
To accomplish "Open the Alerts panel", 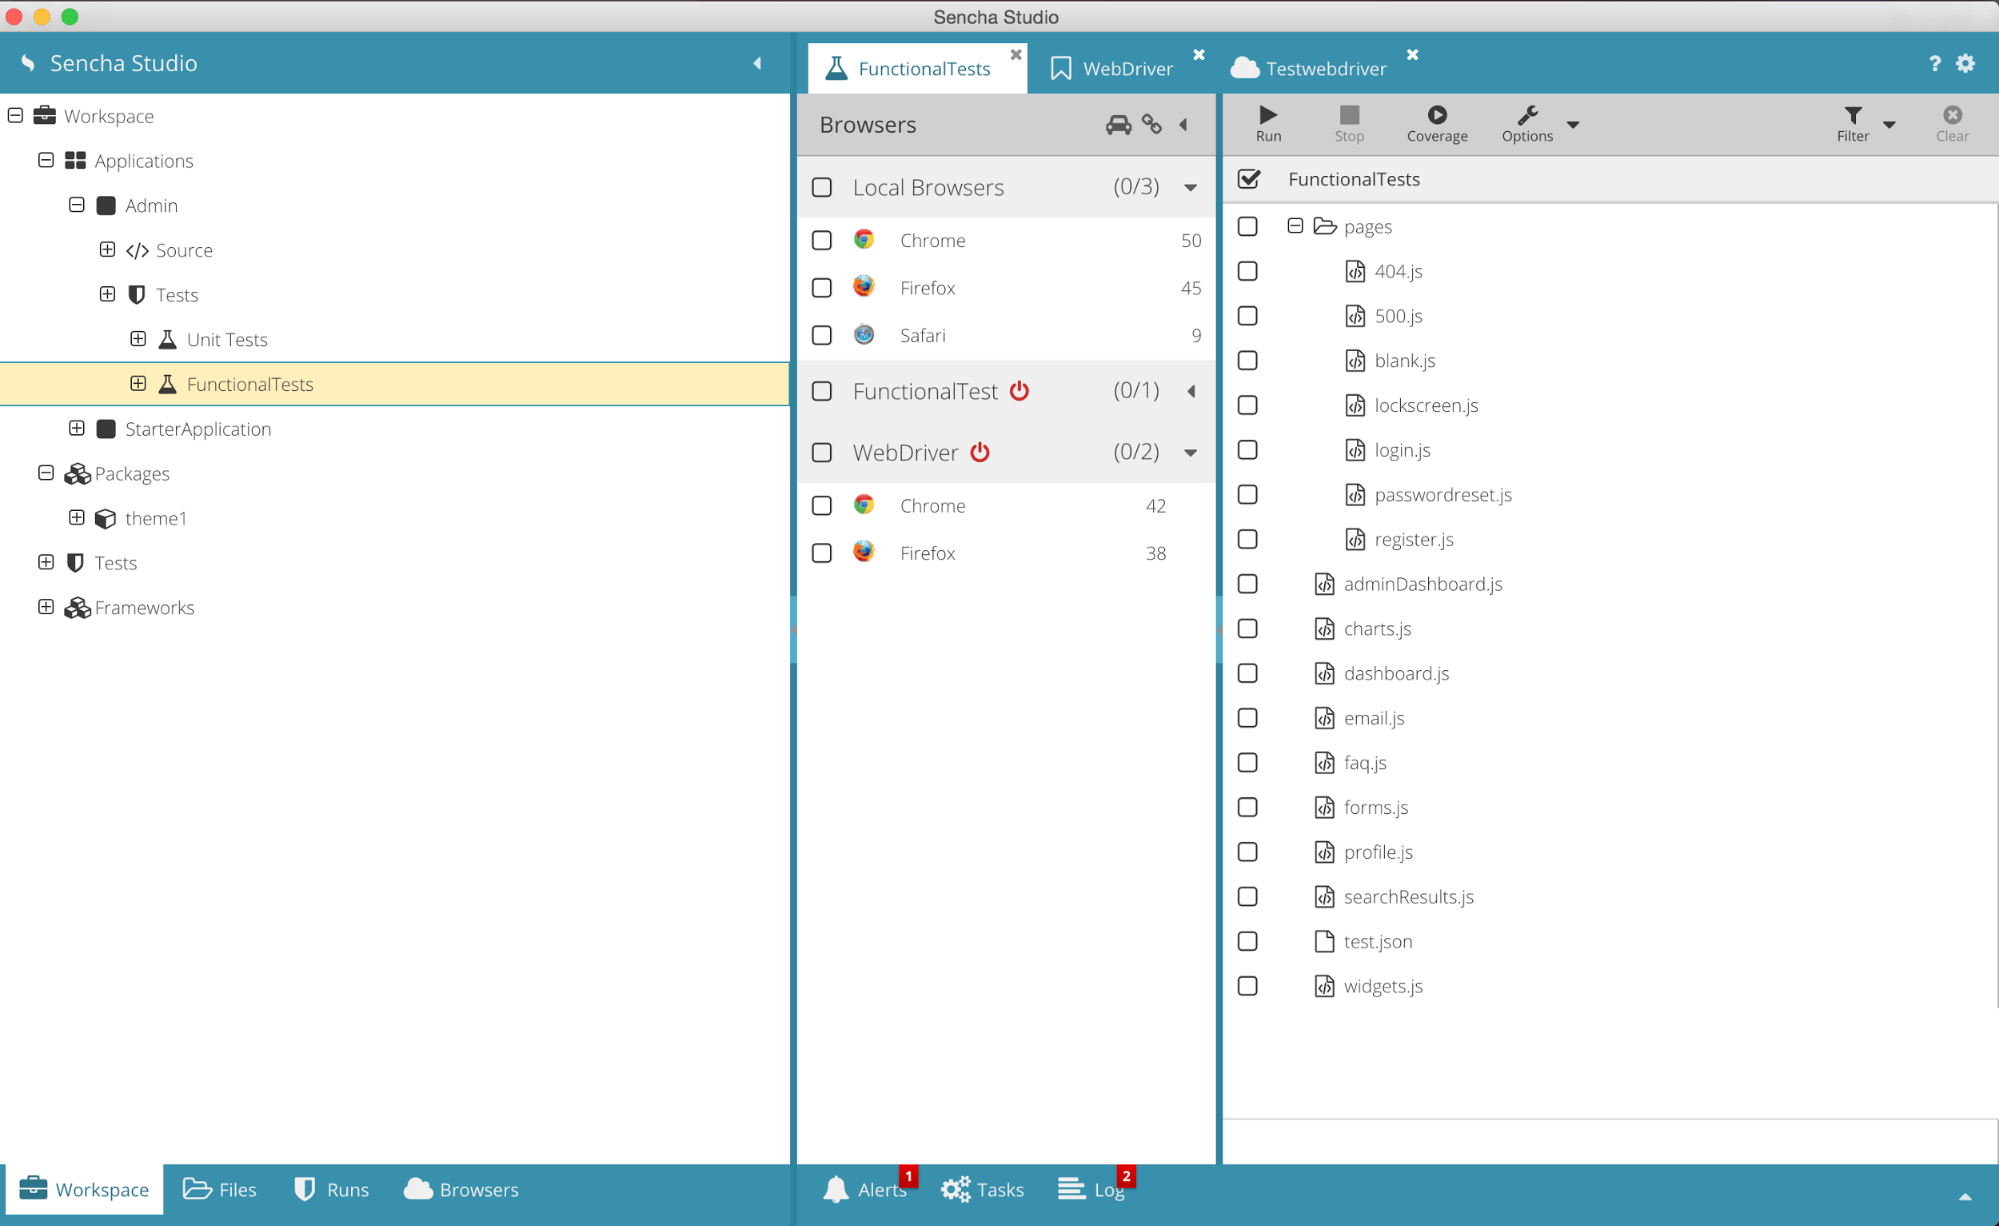I will click(866, 1189).
